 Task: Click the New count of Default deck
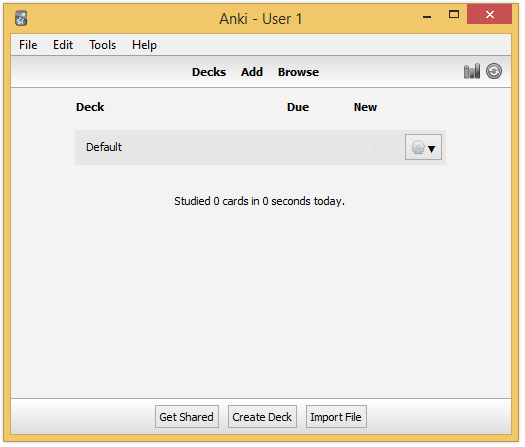coord(373,147)
